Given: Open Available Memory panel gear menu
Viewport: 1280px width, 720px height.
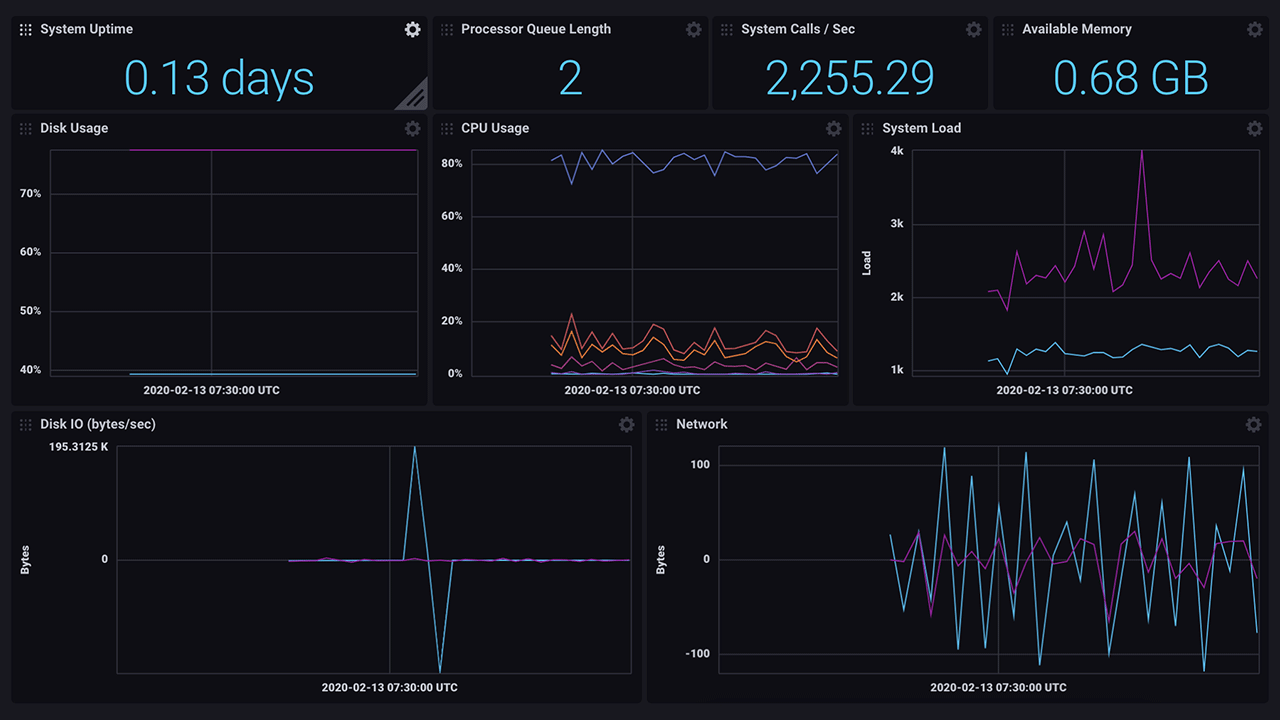Looking at the screenshot, I should 1254,30.
